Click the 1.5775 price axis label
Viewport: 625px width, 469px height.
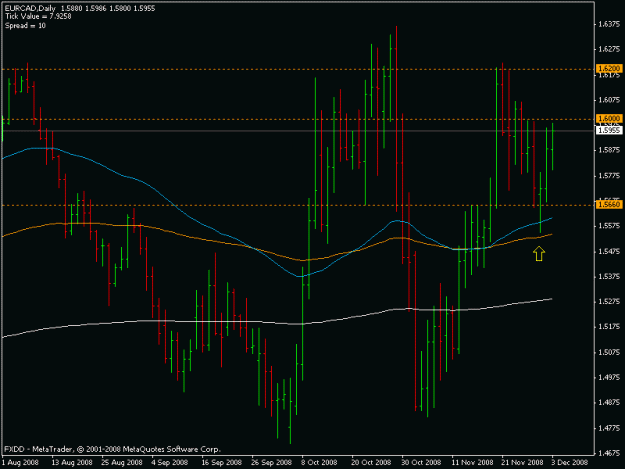pos(609,175)
